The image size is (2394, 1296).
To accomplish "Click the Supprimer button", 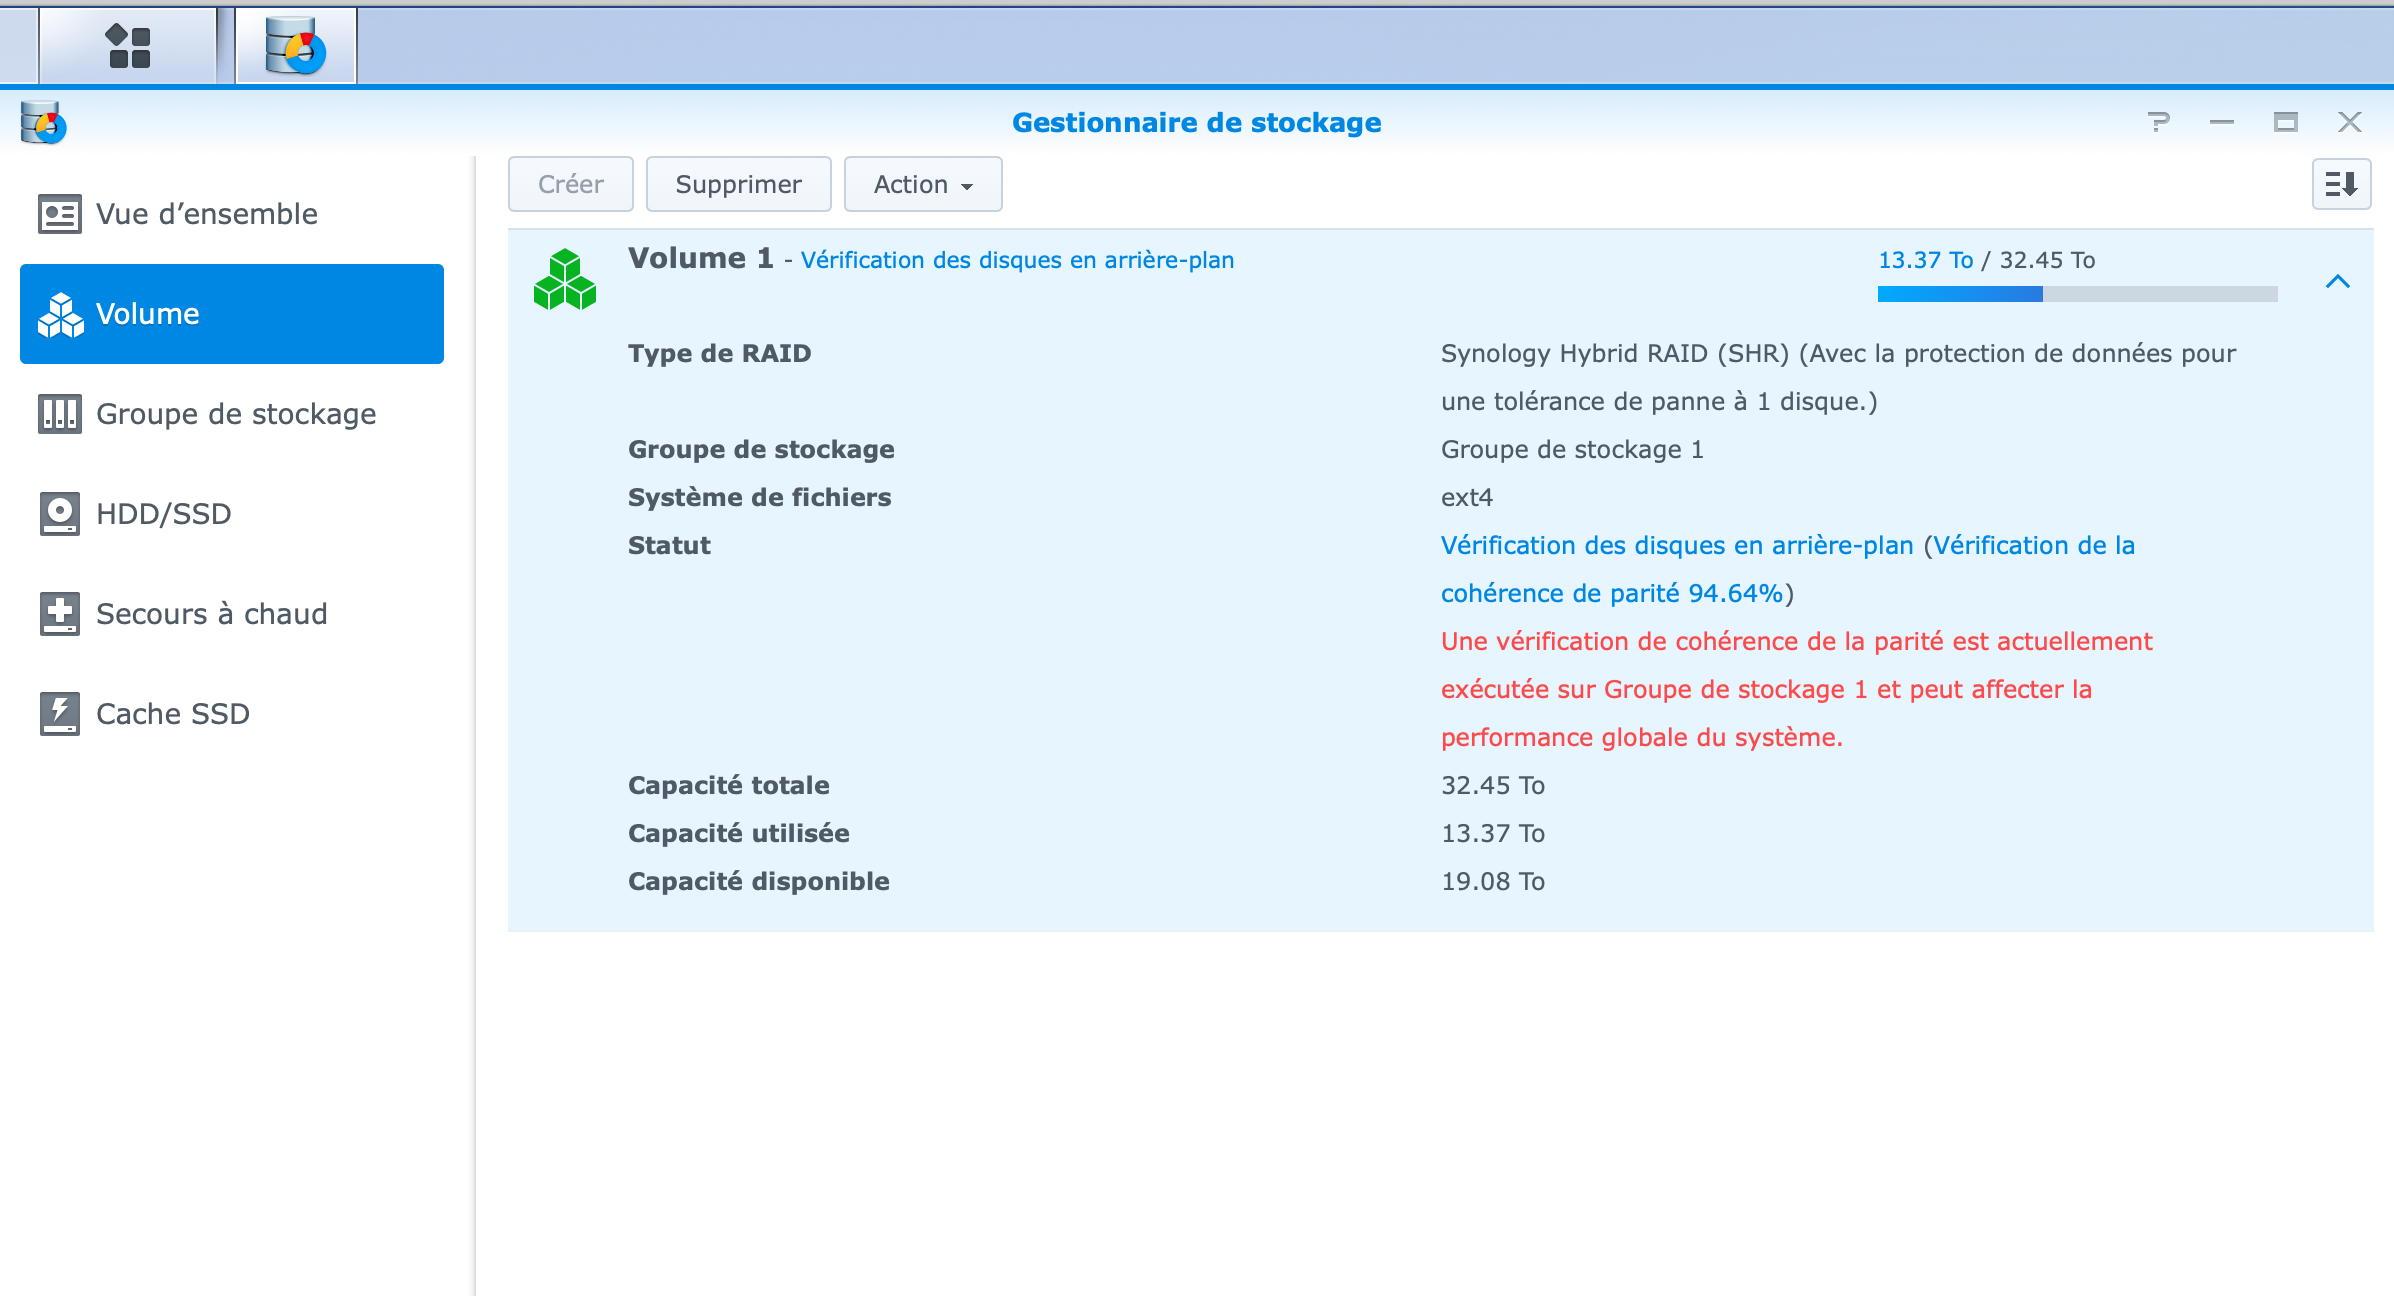I will (x=738, y=184).
